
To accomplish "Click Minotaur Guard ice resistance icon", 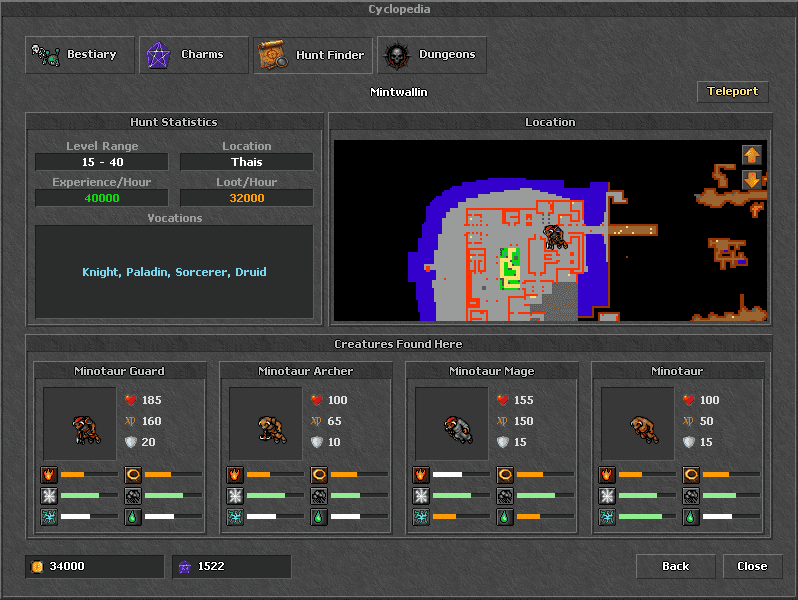I will click(49, 496).
